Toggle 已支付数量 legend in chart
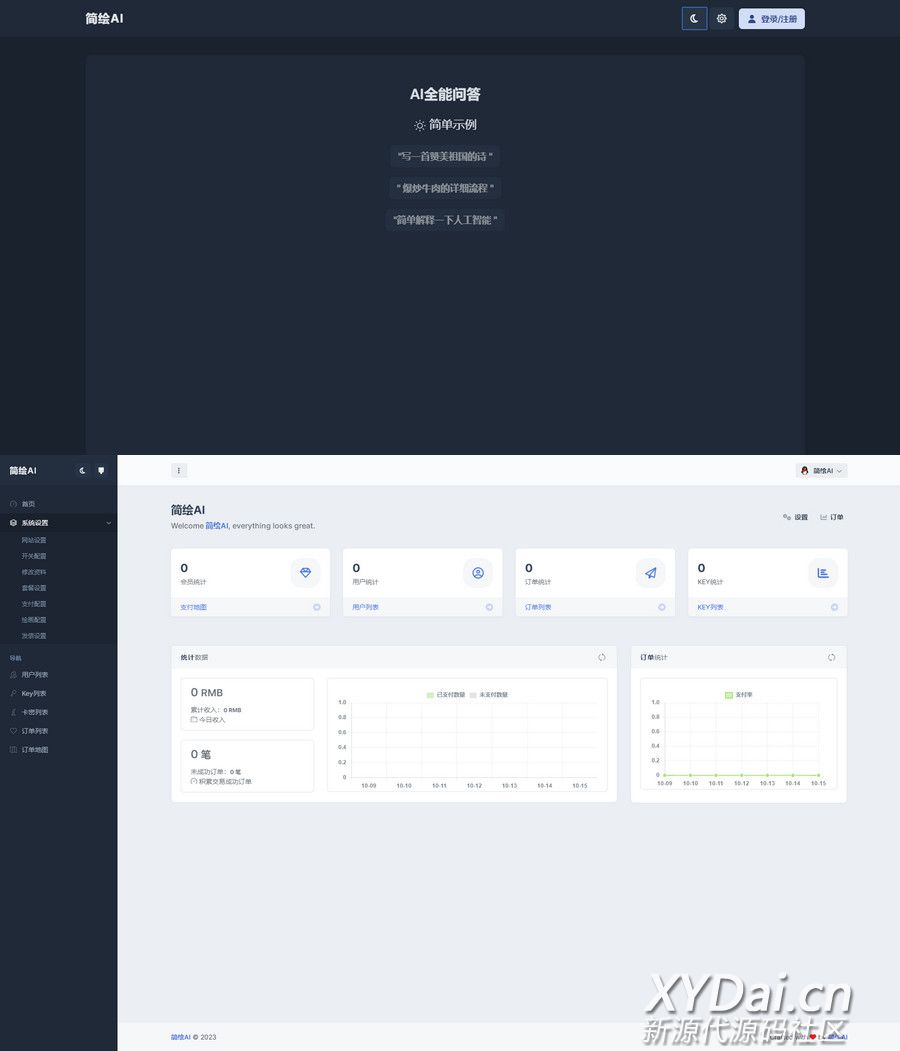 (x=445, y=694)
